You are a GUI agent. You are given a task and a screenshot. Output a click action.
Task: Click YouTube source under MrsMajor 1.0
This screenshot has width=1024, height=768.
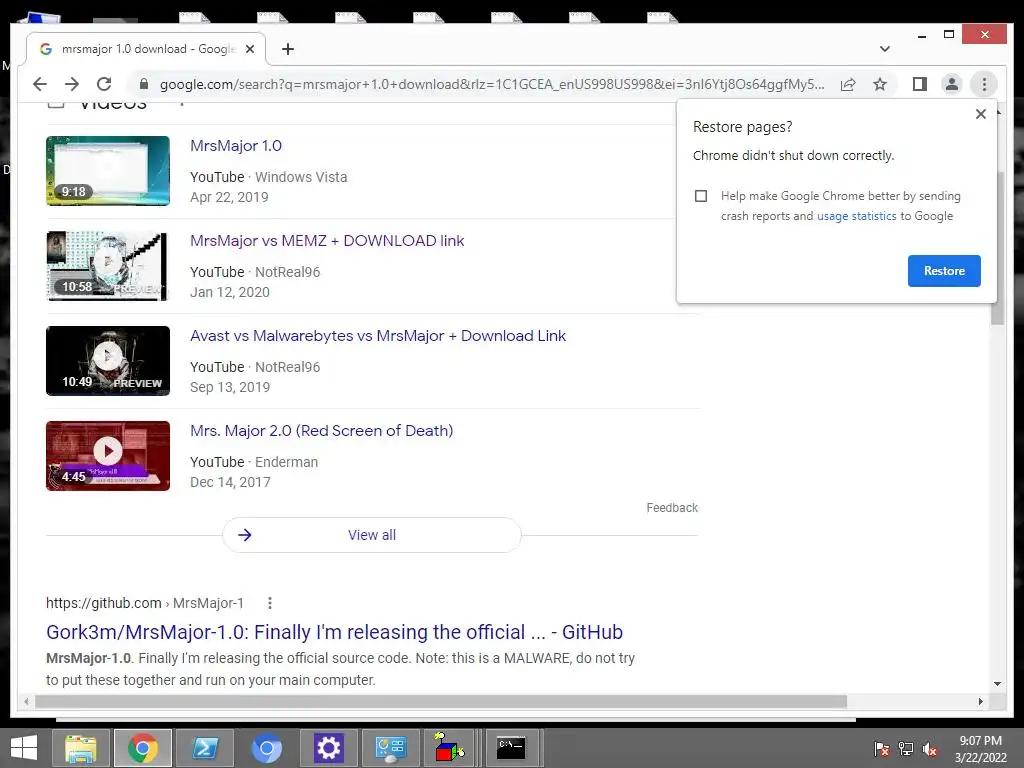[x=217, y=177]
